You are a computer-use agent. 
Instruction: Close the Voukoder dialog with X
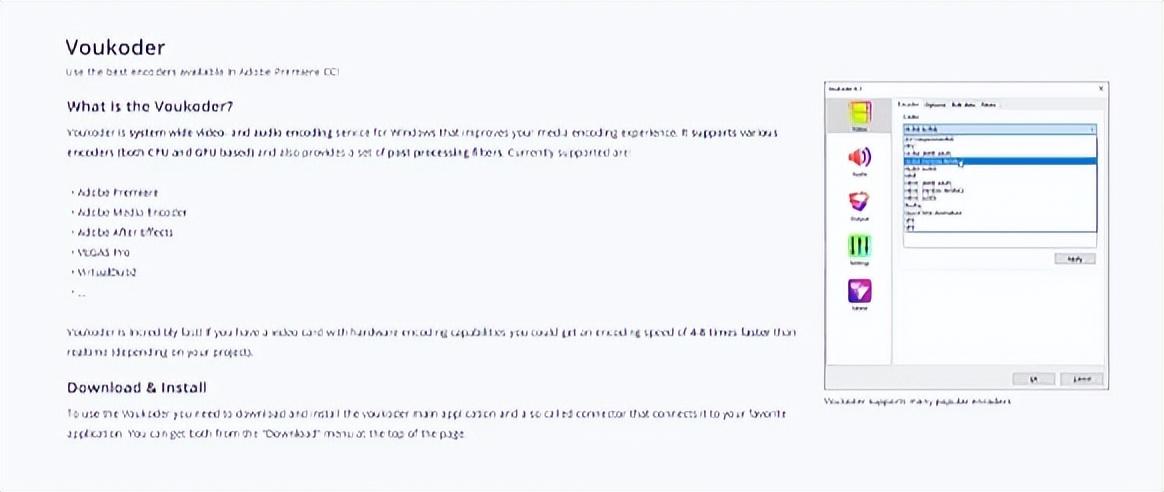1099,88
